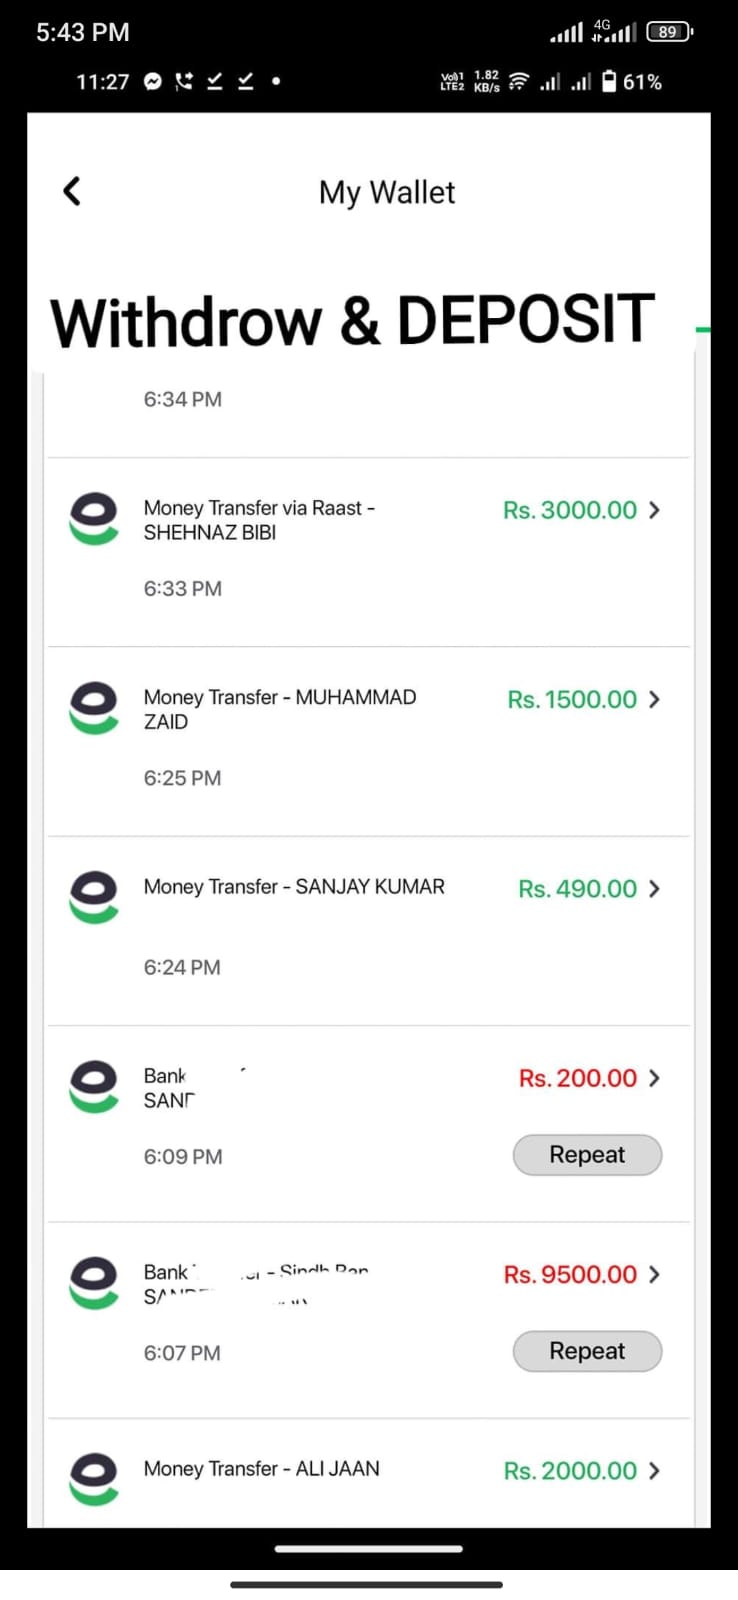Tap Easypaisa logo beside SHEHNAZ BIBI transfer

93,518
